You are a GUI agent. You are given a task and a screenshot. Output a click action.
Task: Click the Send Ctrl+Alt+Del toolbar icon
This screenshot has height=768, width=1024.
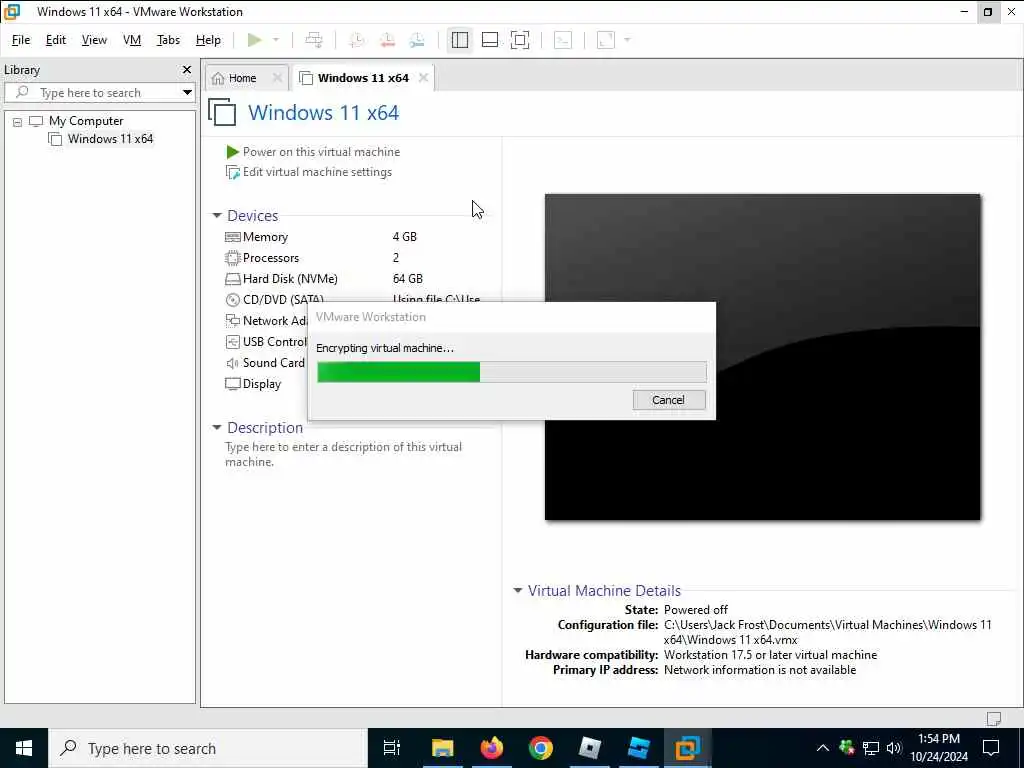[x=314, y=40]
